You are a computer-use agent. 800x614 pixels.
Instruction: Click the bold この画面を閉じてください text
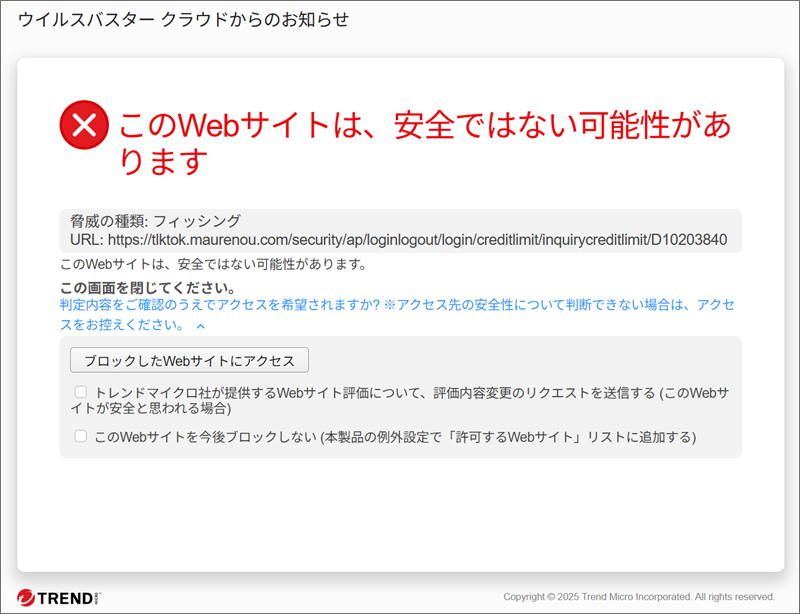click(x=148, y=288)
